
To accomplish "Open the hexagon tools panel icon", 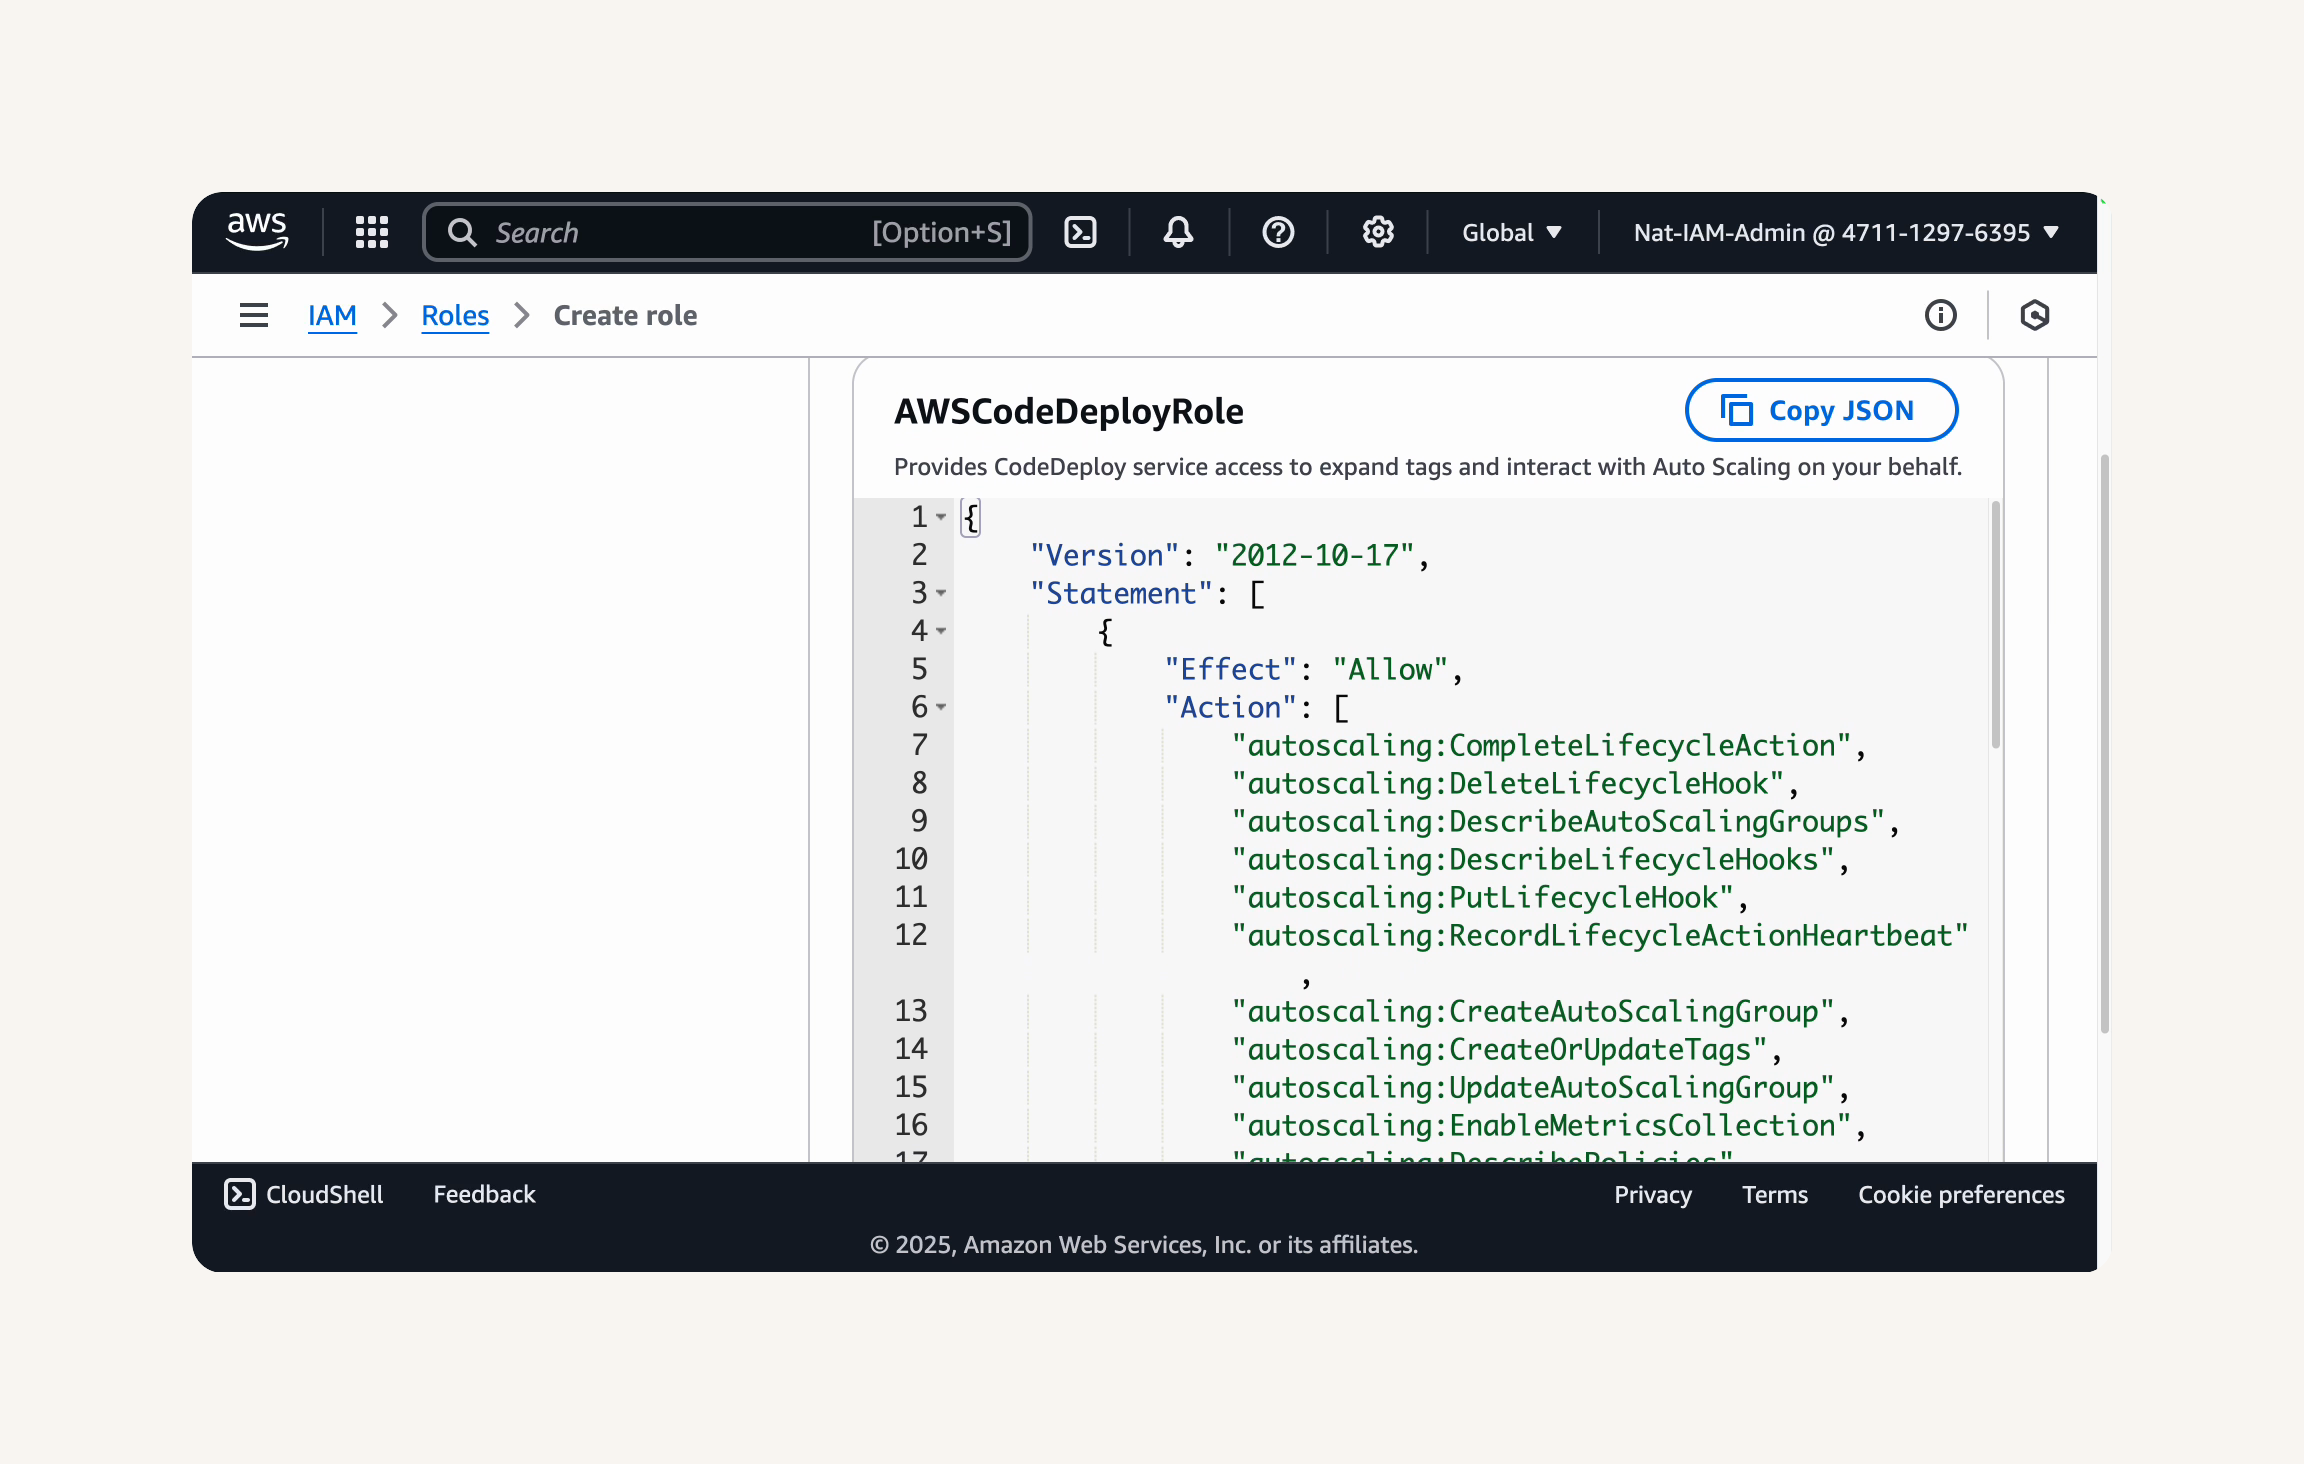I will coord(2035,315).
